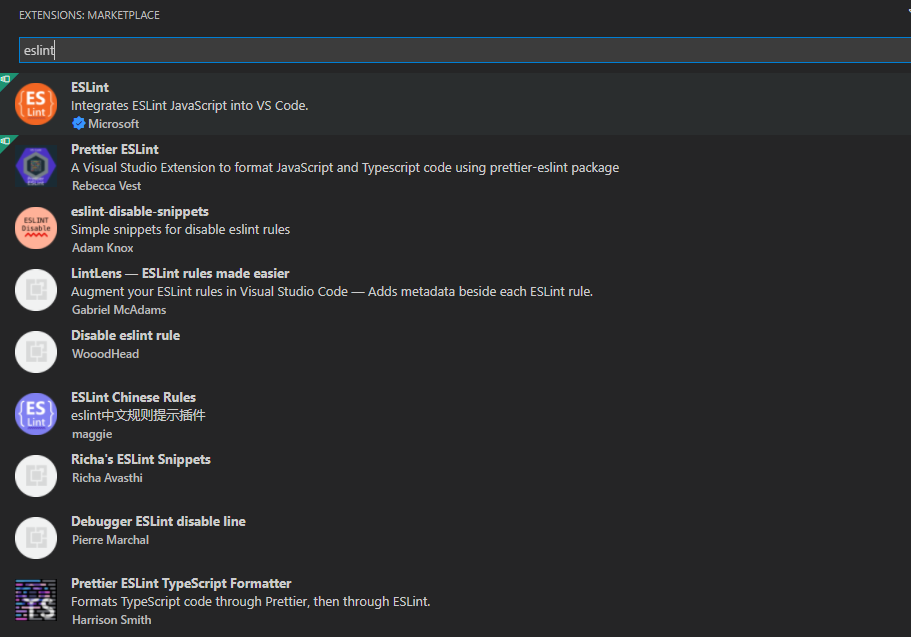Click the eslint-disable-snippets circular icon
The height and width of the screenshot is (637, 911).
click(x=36, y=227)
